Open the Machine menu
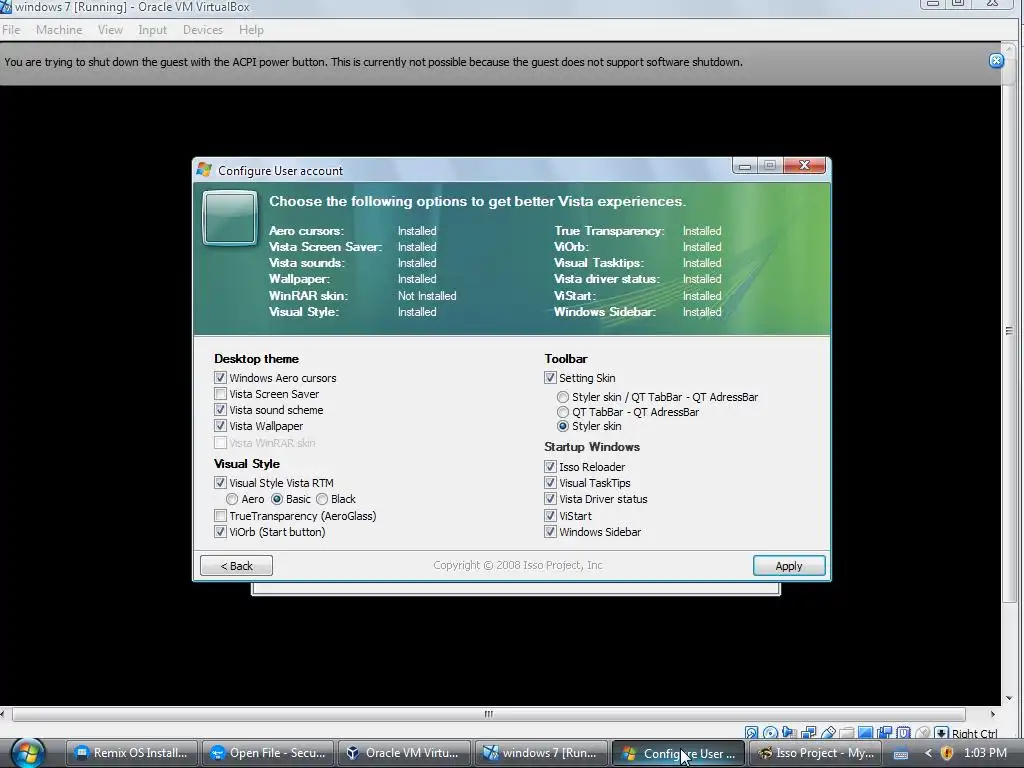The image size is (1024, 768). click(59, 30)
